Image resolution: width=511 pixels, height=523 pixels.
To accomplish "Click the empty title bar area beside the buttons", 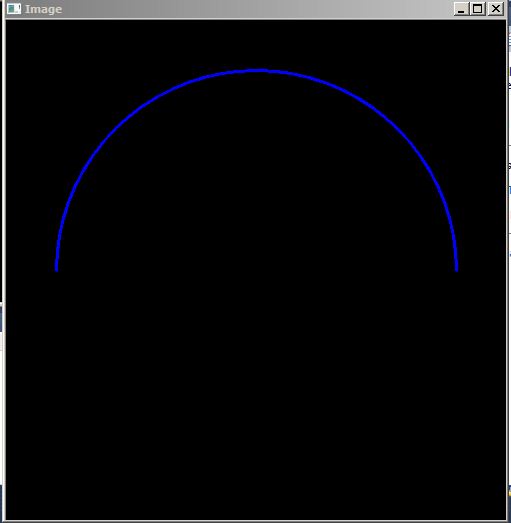I will click(x=257, y=9).
